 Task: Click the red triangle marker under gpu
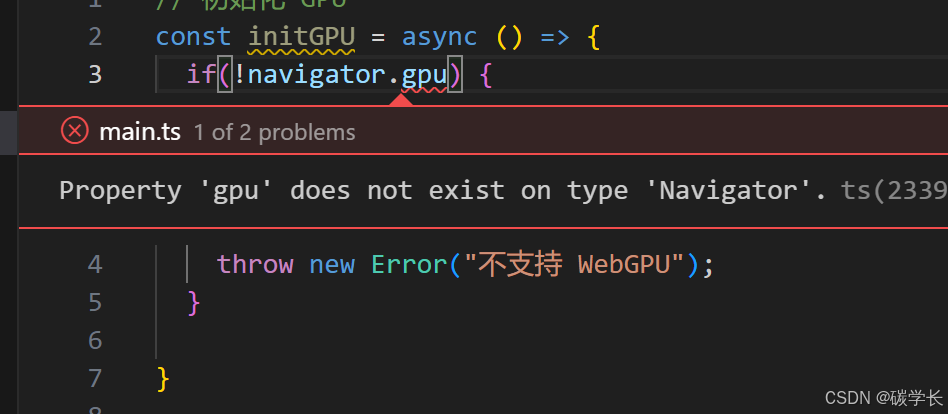coord(401,100)
